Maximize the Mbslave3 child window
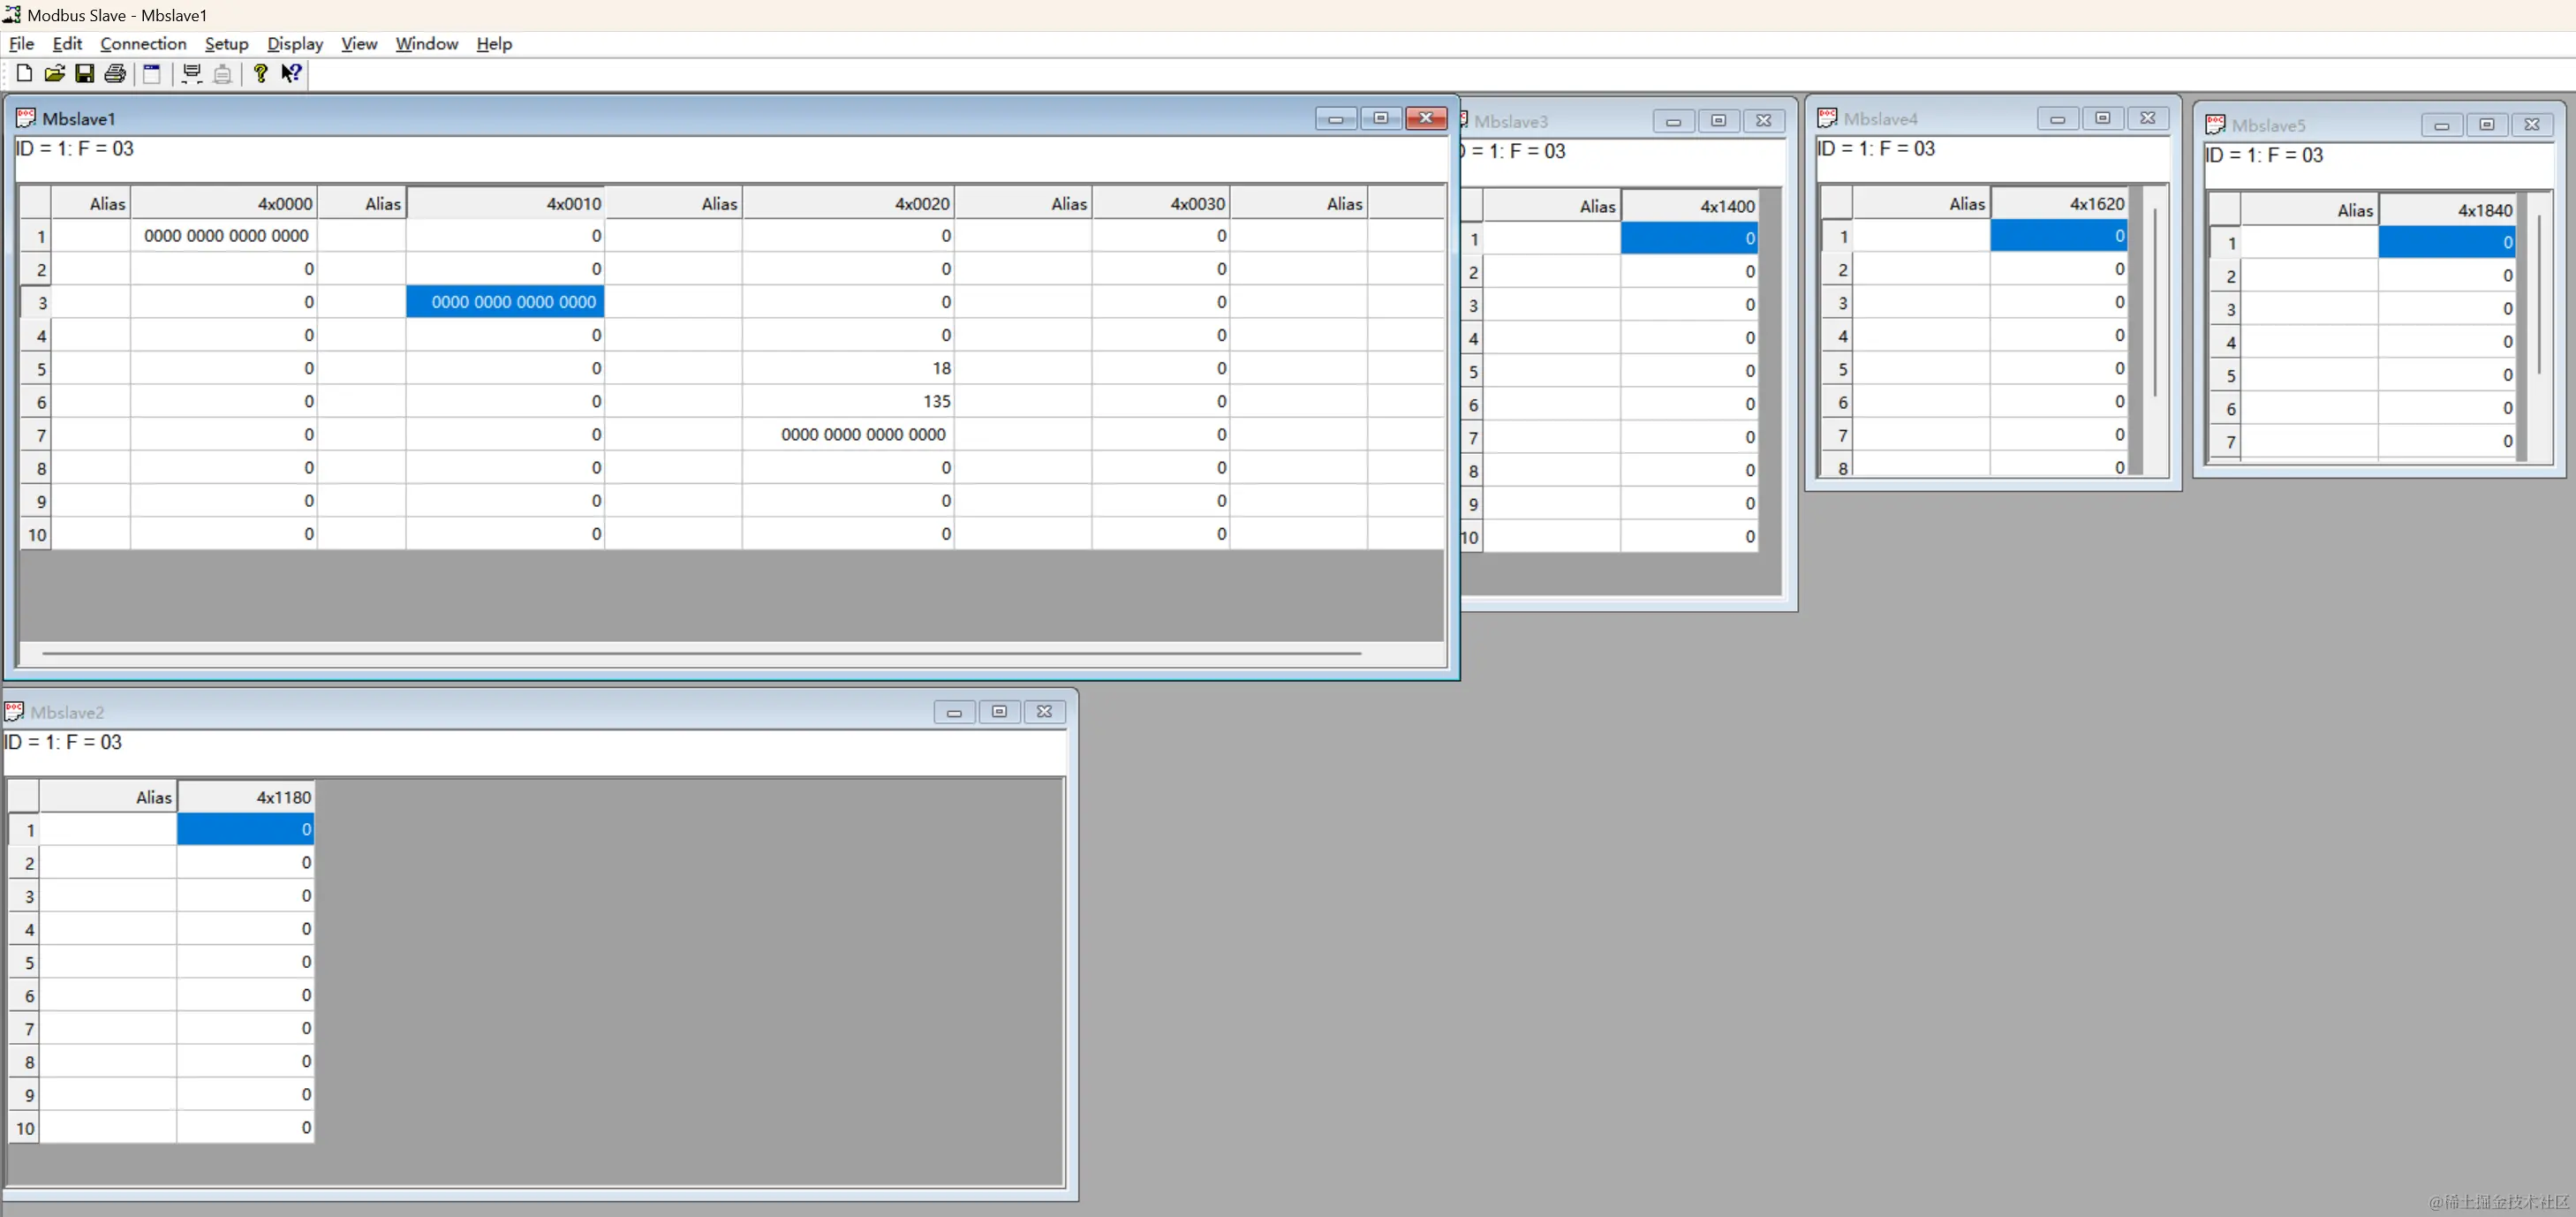2576x1217 pixels. (x=1718, y=121)
